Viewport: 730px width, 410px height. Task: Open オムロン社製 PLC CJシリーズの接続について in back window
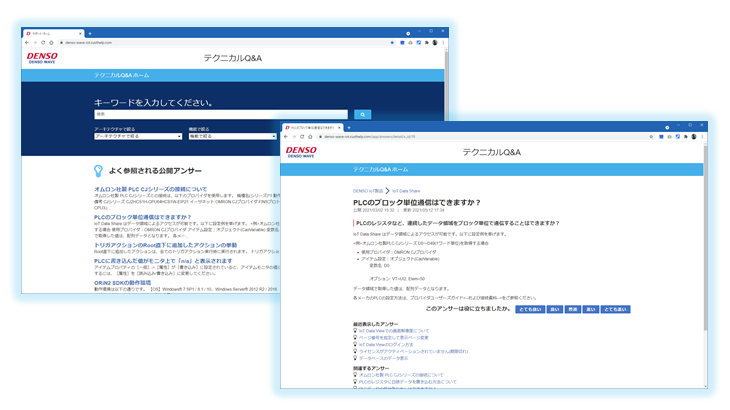click(x=150, y=189)
